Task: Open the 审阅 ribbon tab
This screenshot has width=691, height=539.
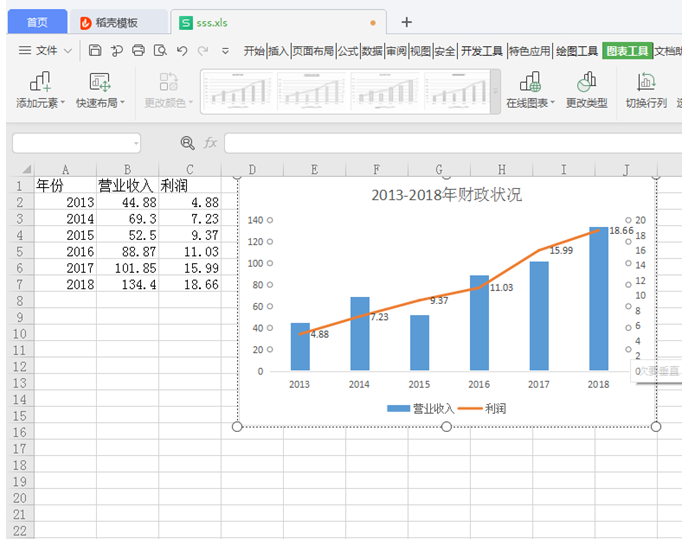Action: (x=397, y=51)
